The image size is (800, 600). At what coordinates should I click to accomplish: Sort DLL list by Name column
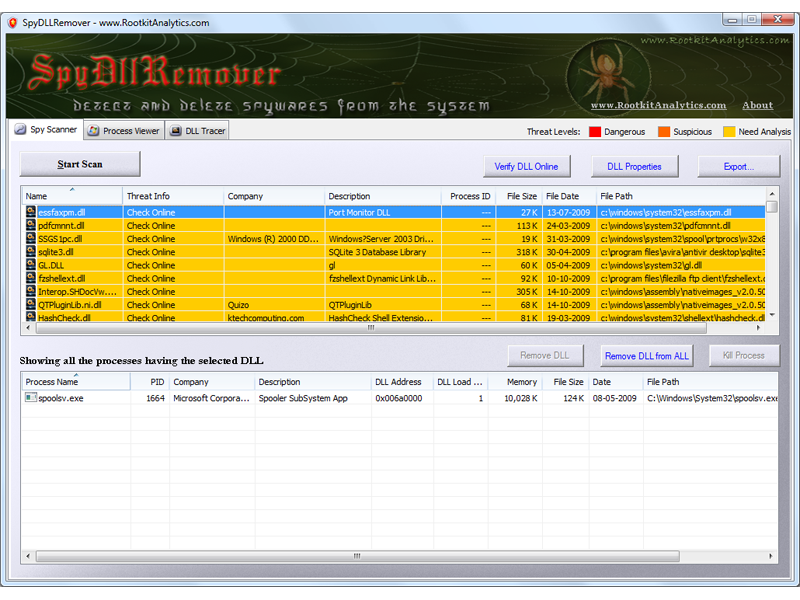[72, 196]
